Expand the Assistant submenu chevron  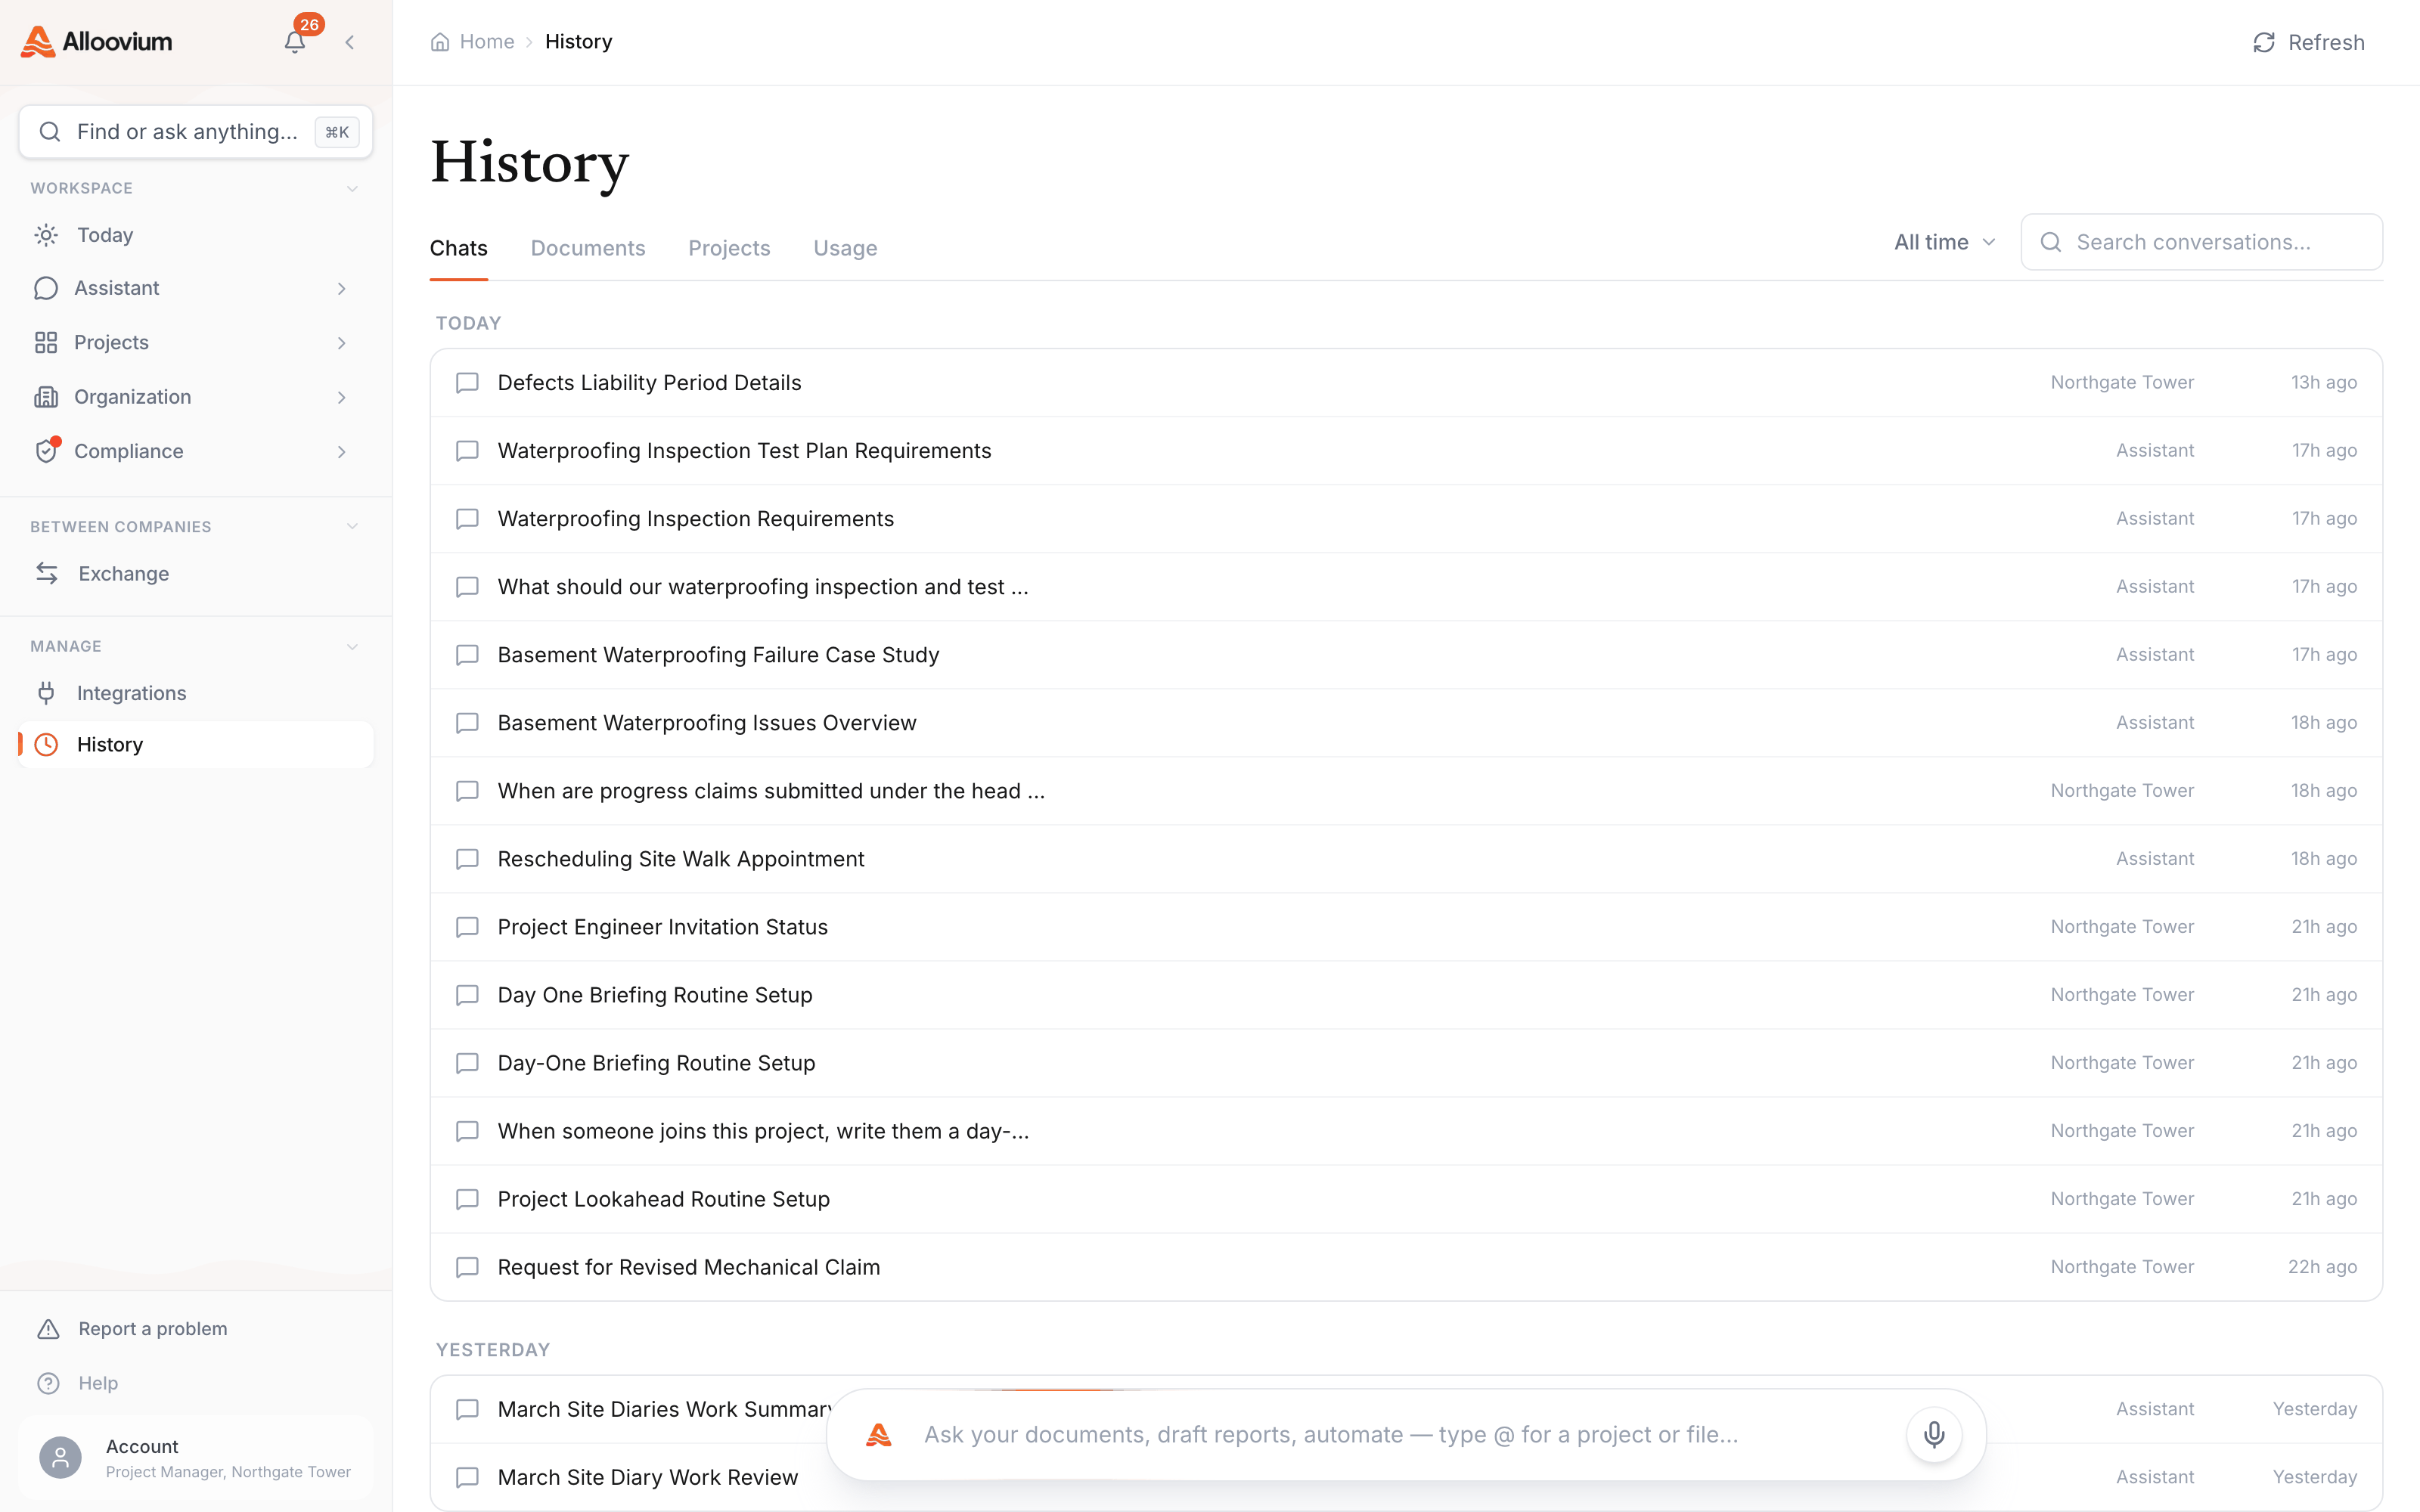[342, 289]
